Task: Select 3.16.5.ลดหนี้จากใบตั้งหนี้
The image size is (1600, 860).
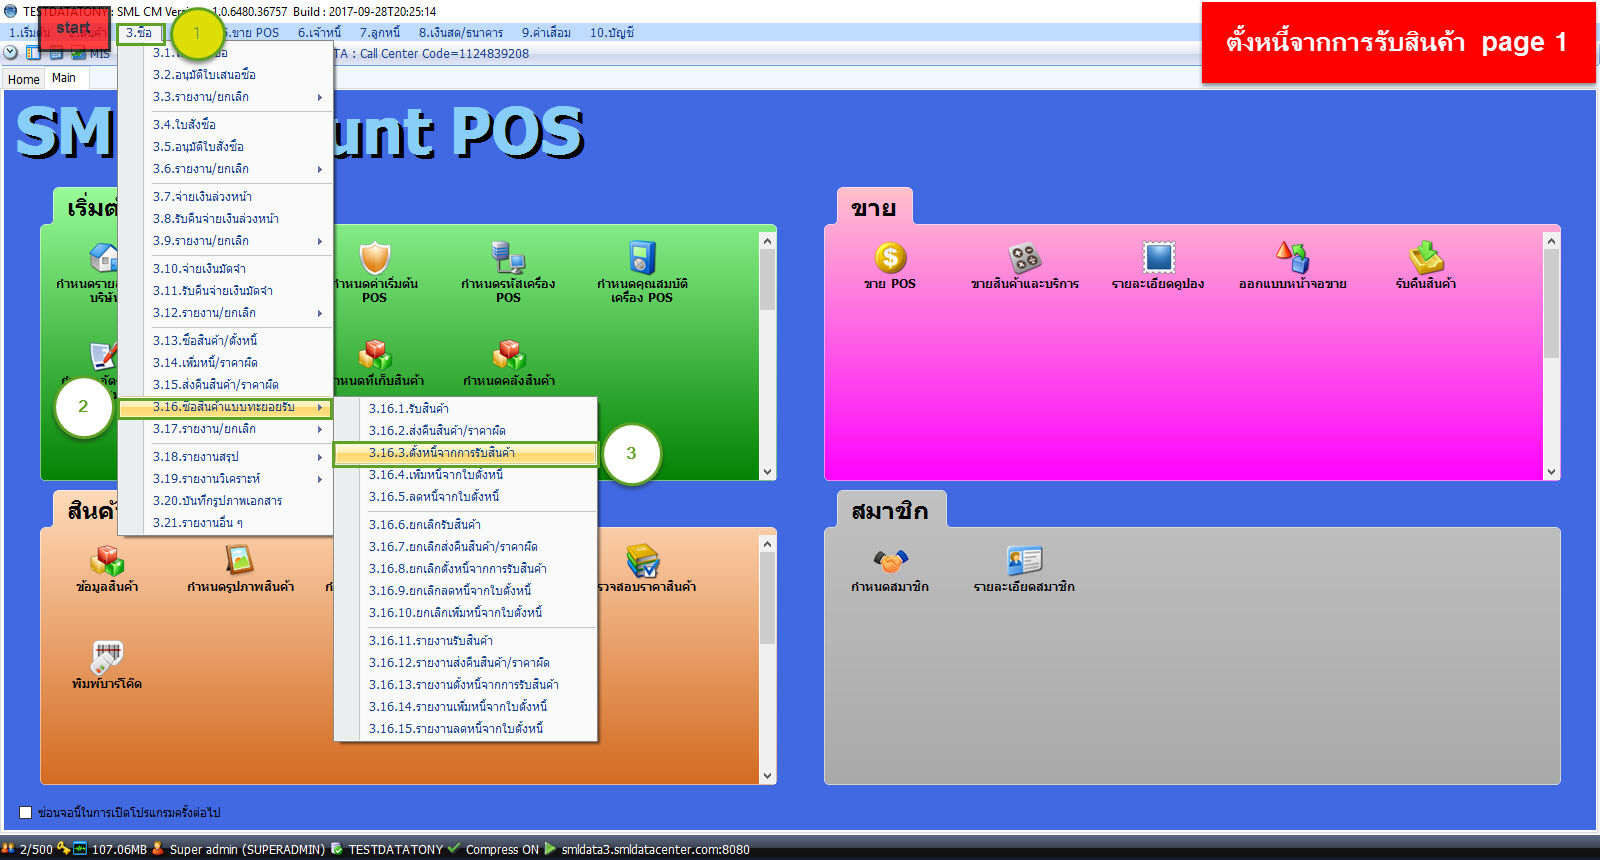Action: pos(465,497)
